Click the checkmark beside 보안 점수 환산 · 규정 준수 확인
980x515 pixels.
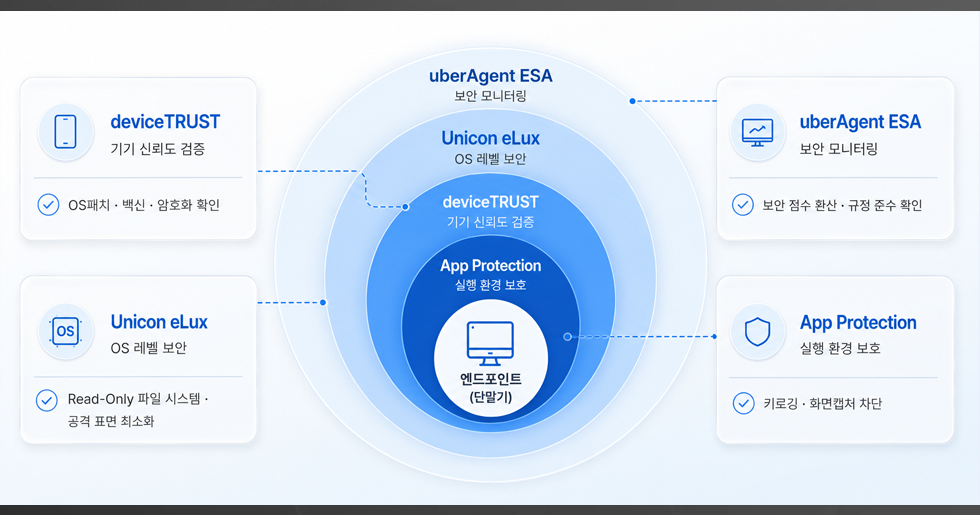point(742,204)
